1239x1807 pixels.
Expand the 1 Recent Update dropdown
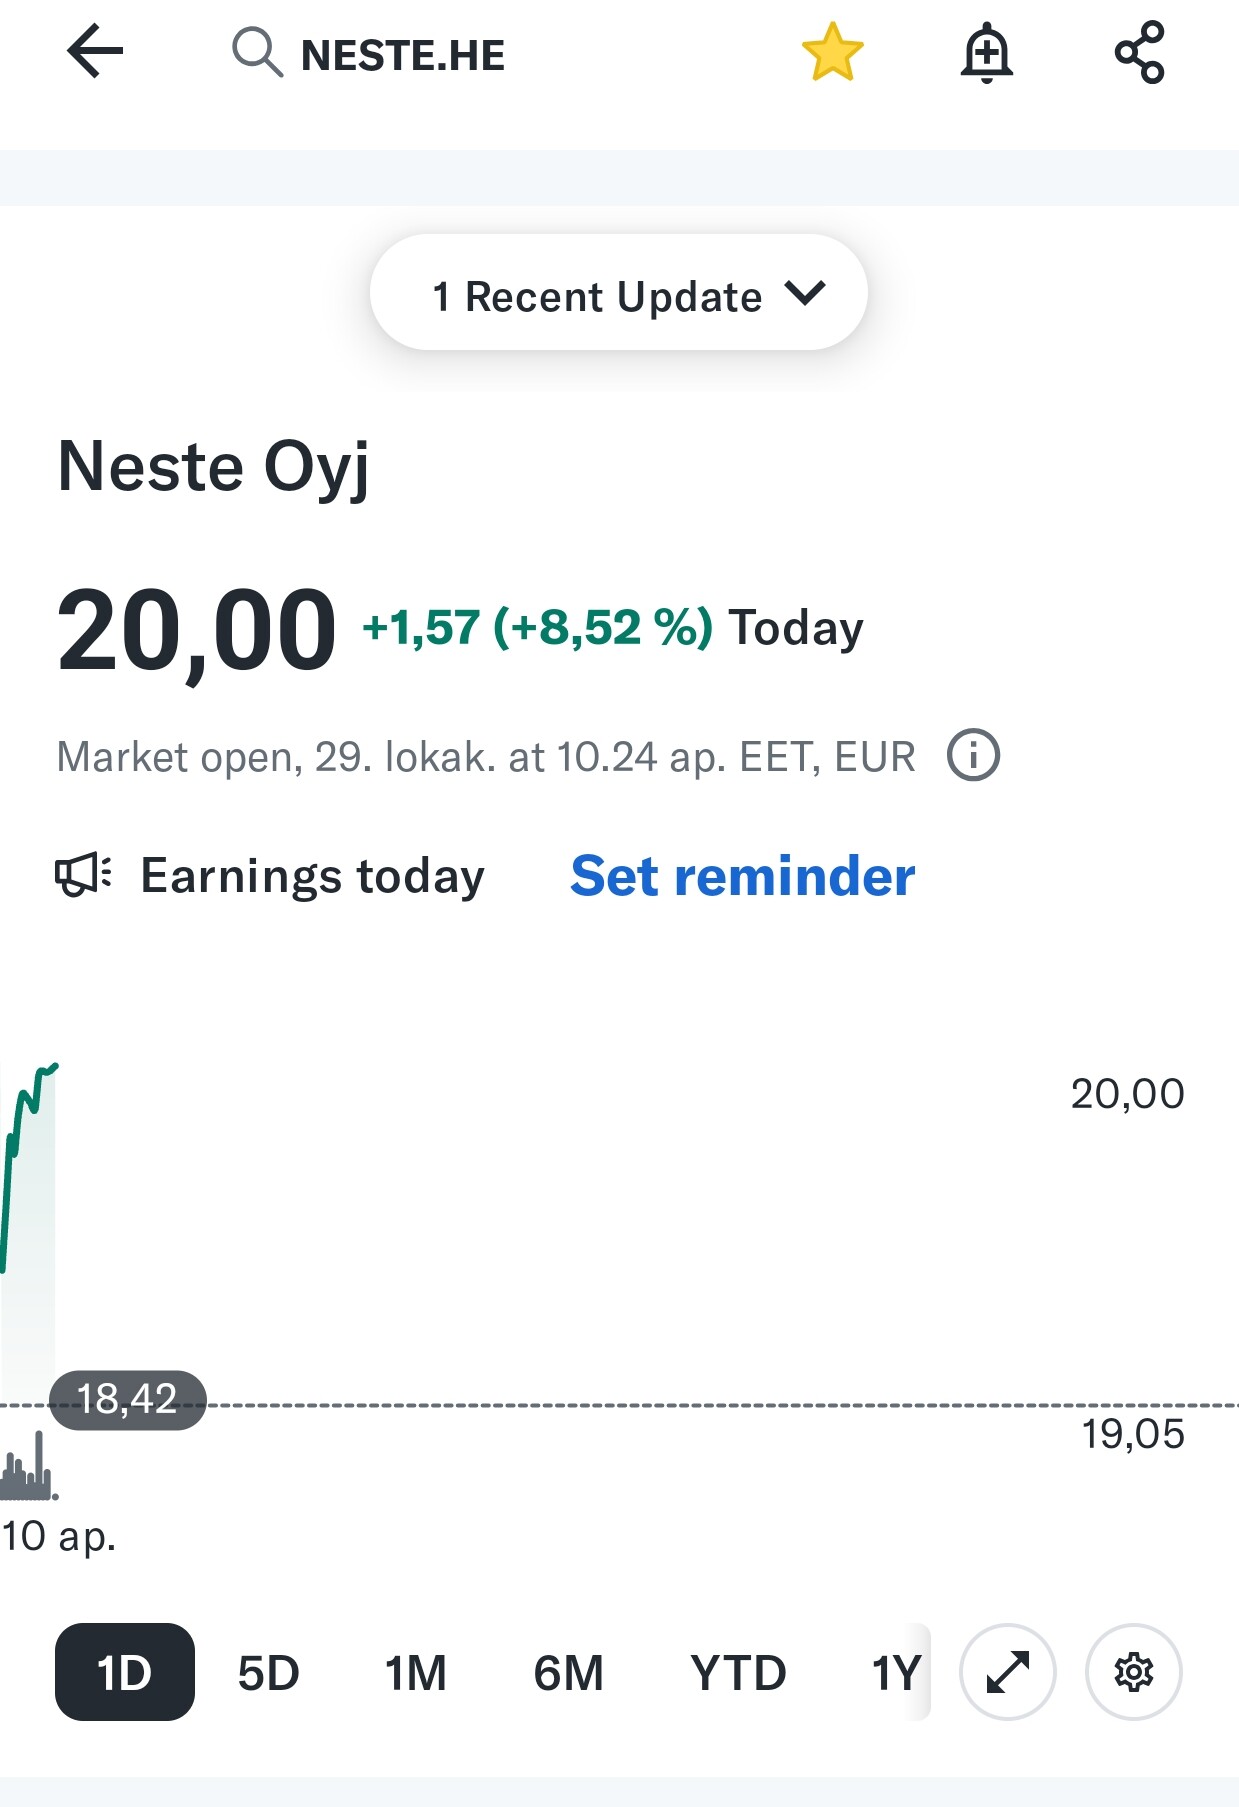point(618,294)
